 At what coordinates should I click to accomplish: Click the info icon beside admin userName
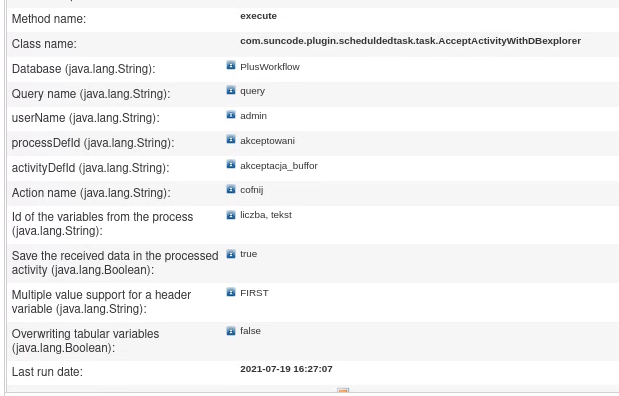231,115
